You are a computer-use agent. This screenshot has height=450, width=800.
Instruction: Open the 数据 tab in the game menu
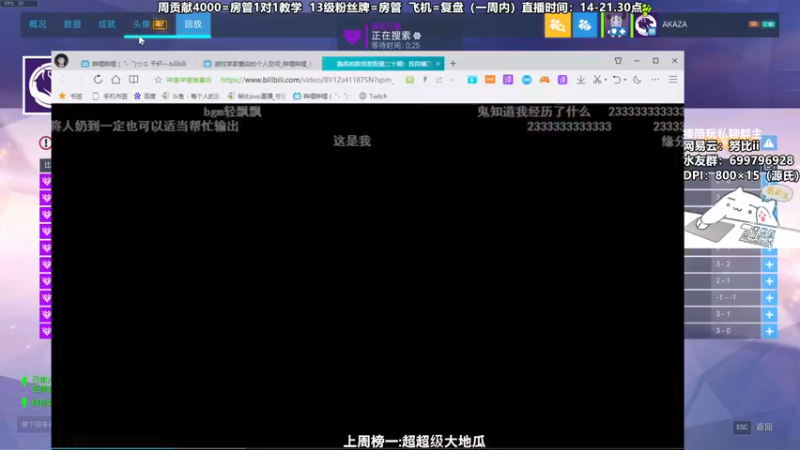[72, 24]
